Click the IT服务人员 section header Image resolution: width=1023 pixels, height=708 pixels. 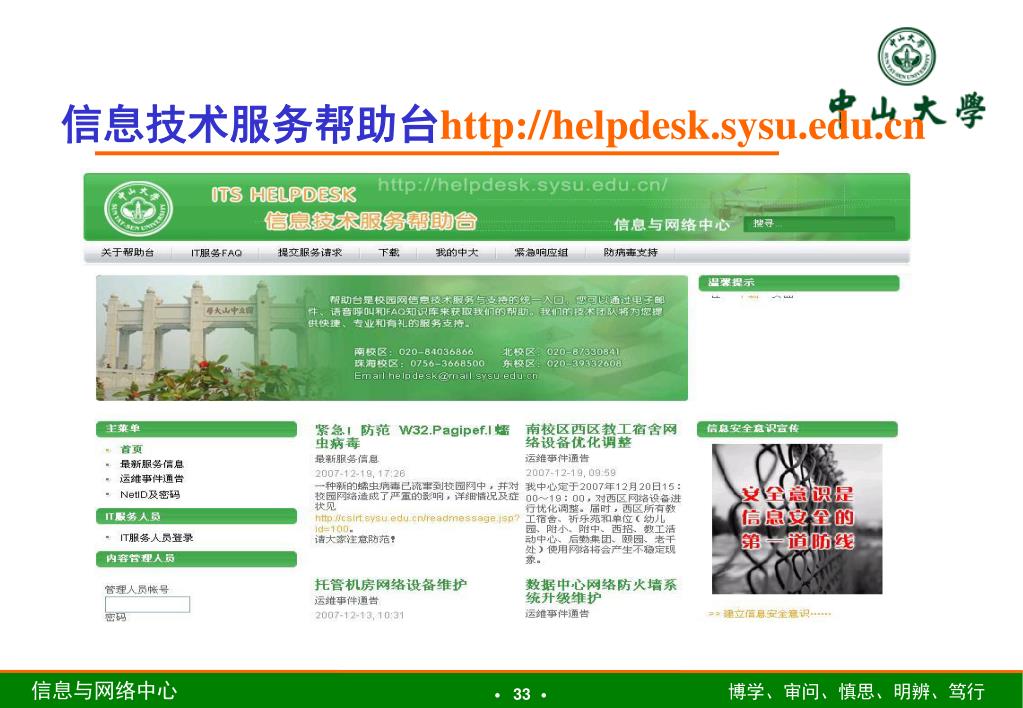tap(196, 517)
